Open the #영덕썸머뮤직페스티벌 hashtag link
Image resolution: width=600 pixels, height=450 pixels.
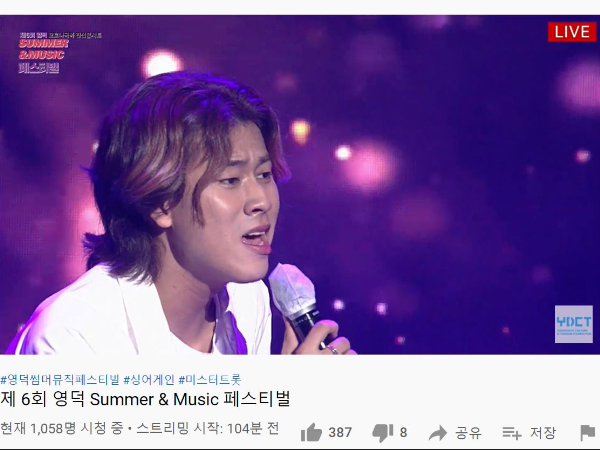pyautogui.click(x=60, y=380)
